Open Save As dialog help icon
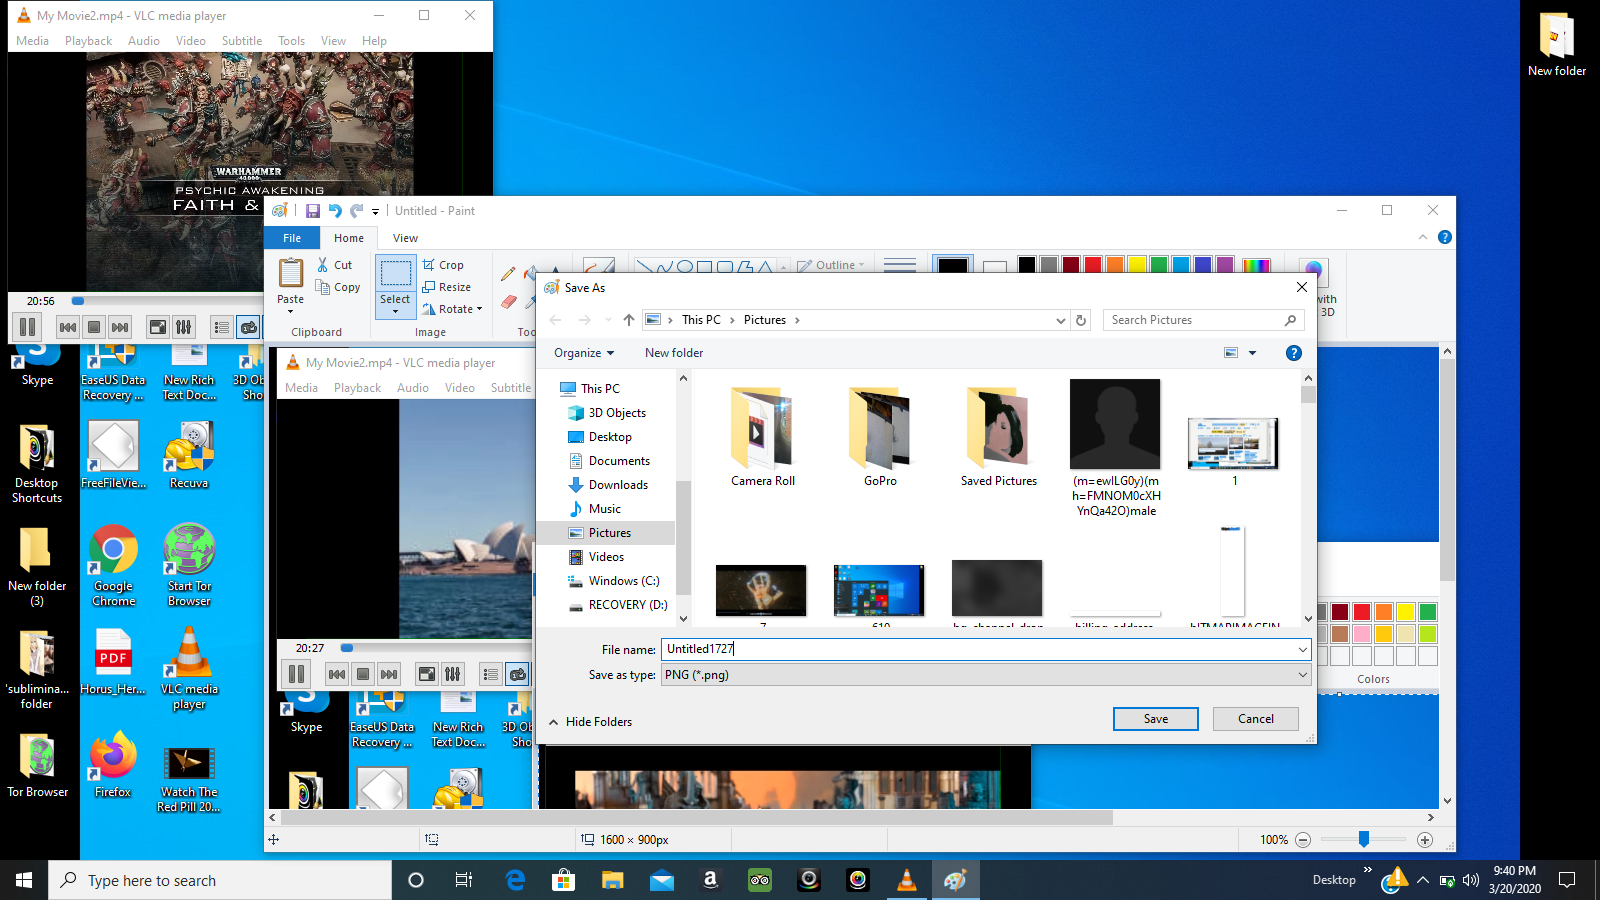The width and height of the screenshot is (1600, 900). [1293, 353]
